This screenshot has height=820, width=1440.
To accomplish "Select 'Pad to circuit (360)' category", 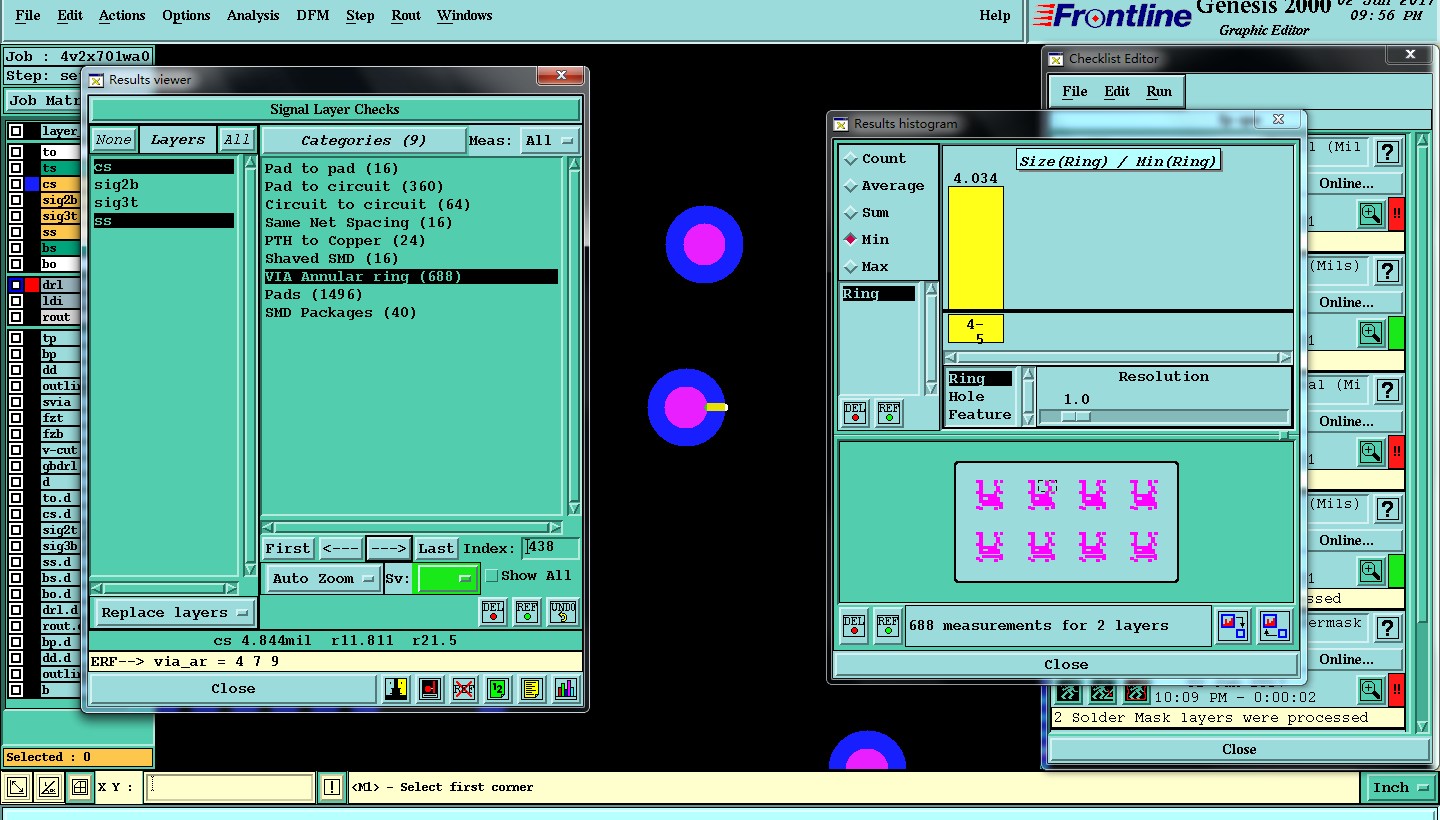I will tap(354, 187).
